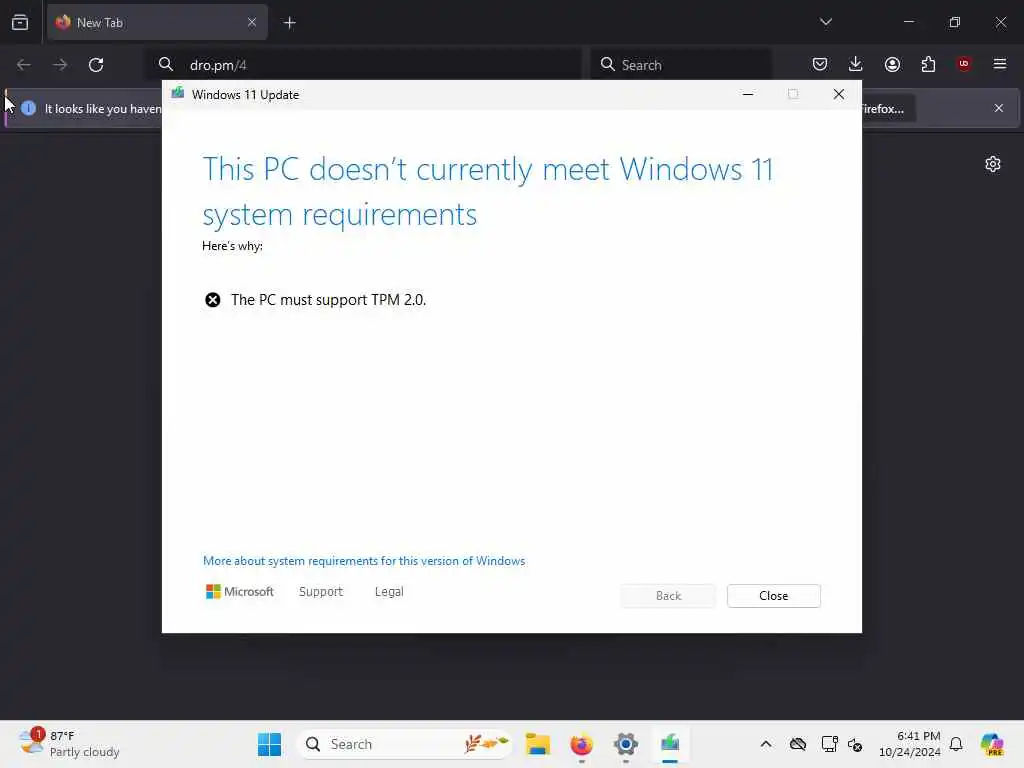Dismiss the Firefox notification bar
This screenshot has height=768, width=1024.
[x=999, y=108]
